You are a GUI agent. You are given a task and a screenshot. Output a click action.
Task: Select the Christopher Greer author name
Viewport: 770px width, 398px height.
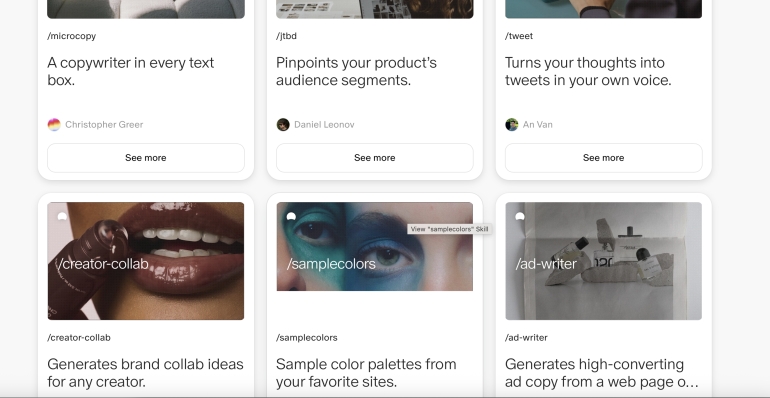click(x=104, y=125)
